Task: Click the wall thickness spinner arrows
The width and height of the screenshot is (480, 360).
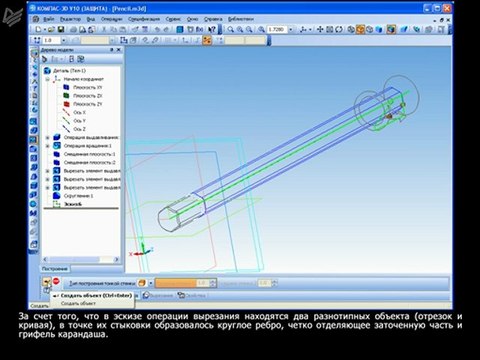Action: click(x=213, y=283)
